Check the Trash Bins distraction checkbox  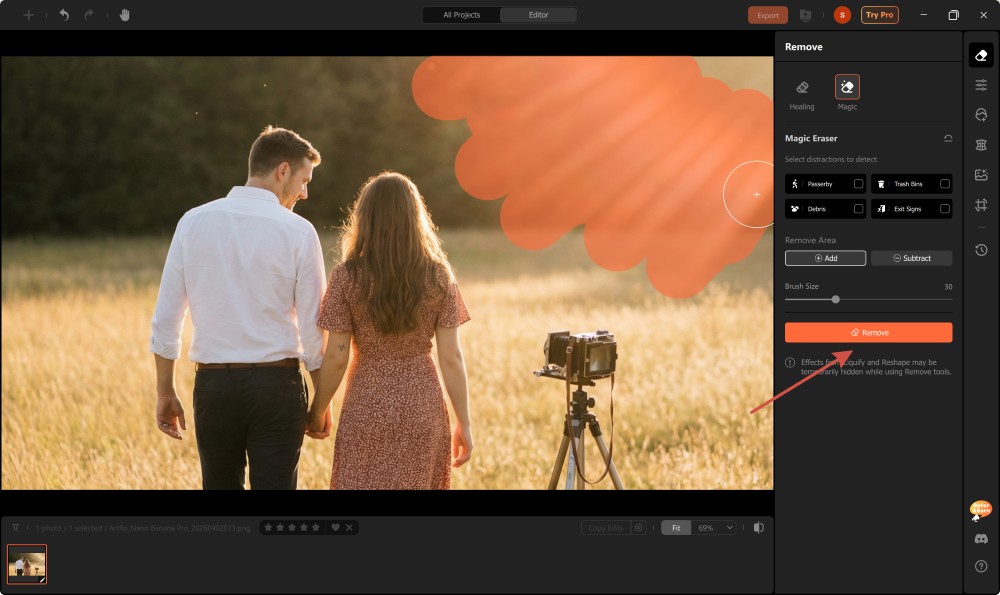click(944, 184)
